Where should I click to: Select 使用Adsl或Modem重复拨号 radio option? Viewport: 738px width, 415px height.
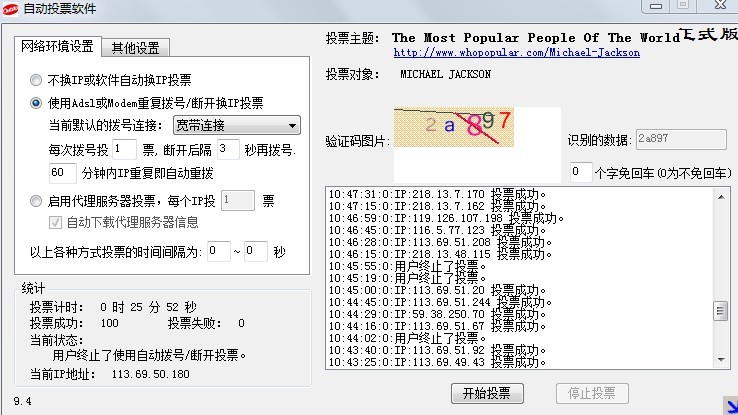(36, 102)
